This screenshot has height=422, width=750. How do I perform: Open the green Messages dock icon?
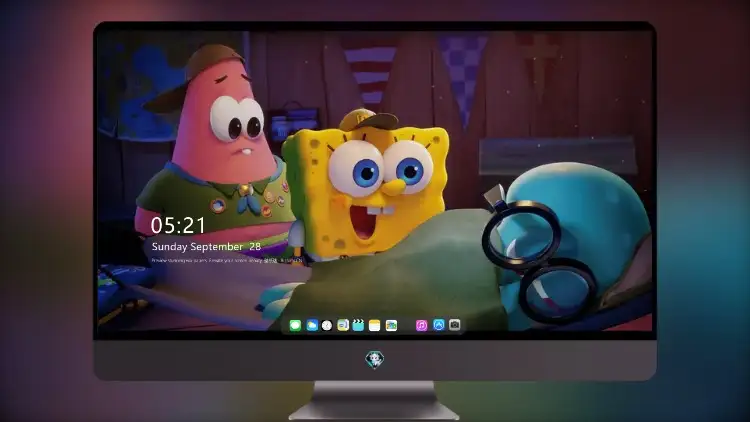point(295,325)
